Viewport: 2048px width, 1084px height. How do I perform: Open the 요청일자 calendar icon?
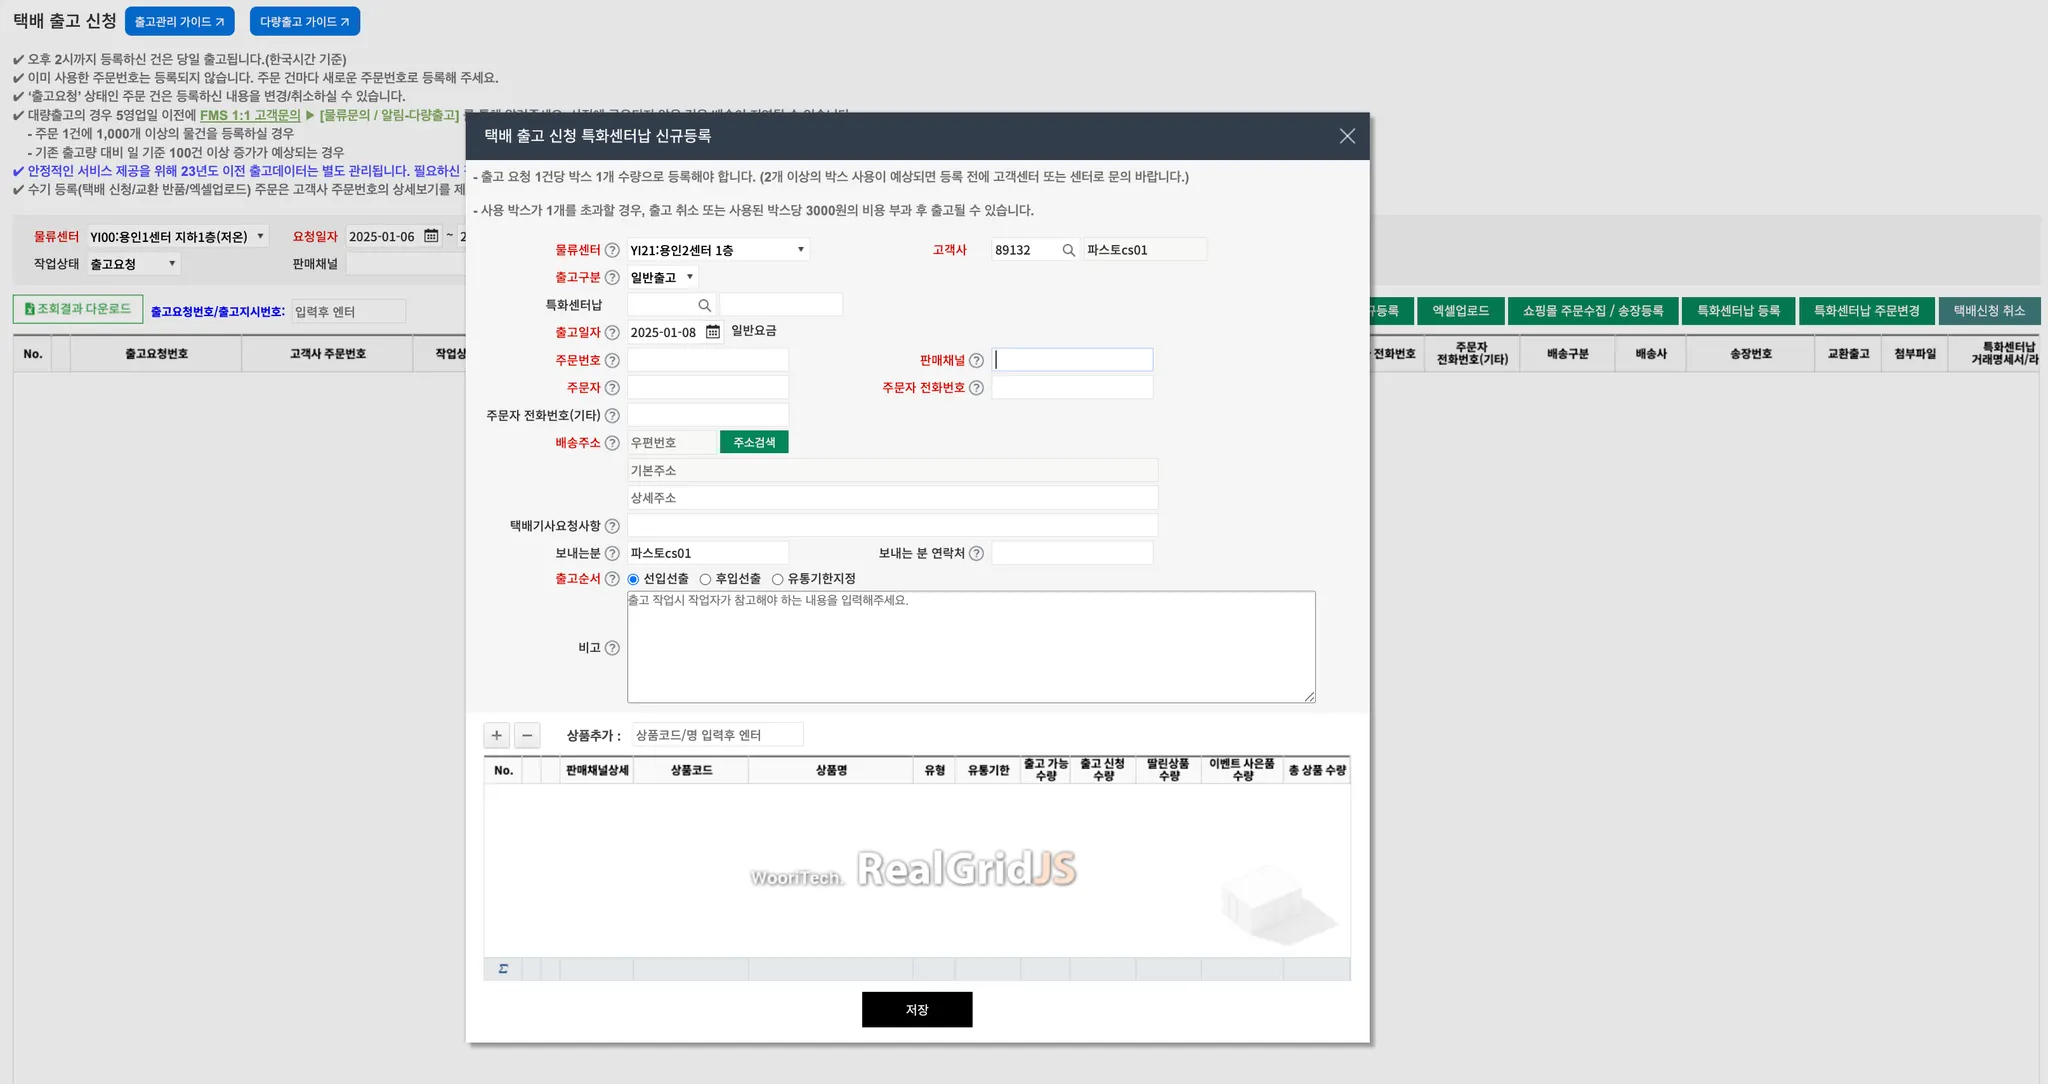pos(431,236)
